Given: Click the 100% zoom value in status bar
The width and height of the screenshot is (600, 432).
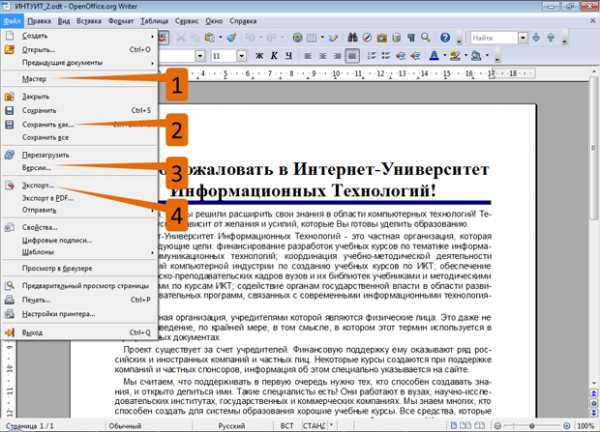Looking at the screenshot, I should tap(586, 425).
